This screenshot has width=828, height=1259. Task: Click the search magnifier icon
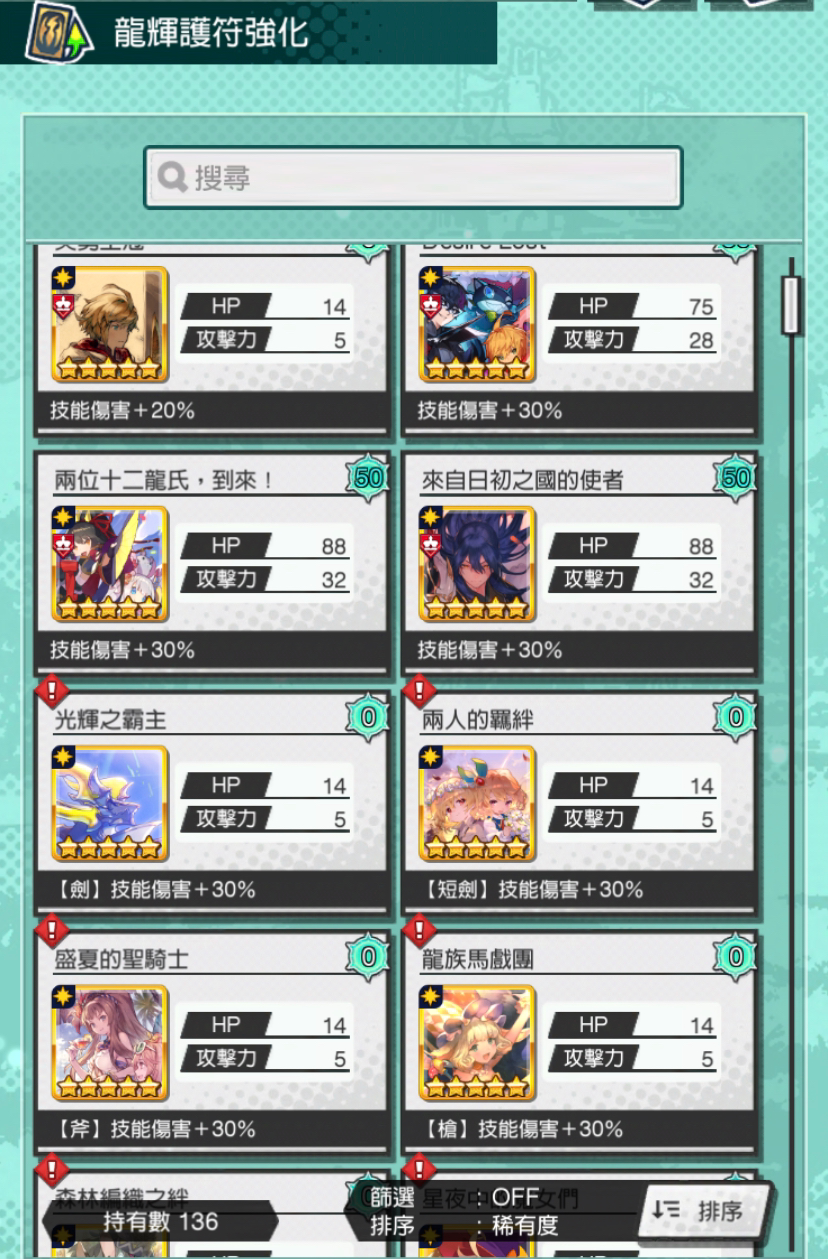pos(173,178)
